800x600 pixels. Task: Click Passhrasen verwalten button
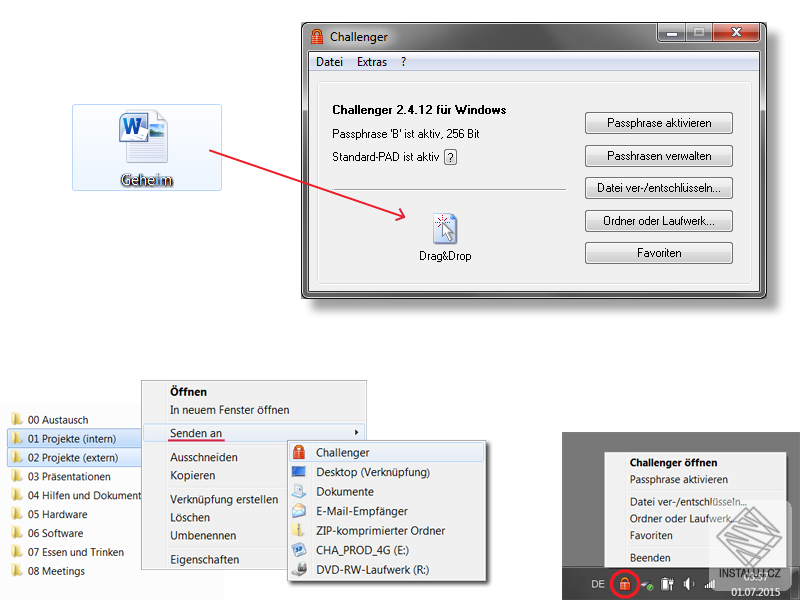pyautogui.click(x=659, y=156)
